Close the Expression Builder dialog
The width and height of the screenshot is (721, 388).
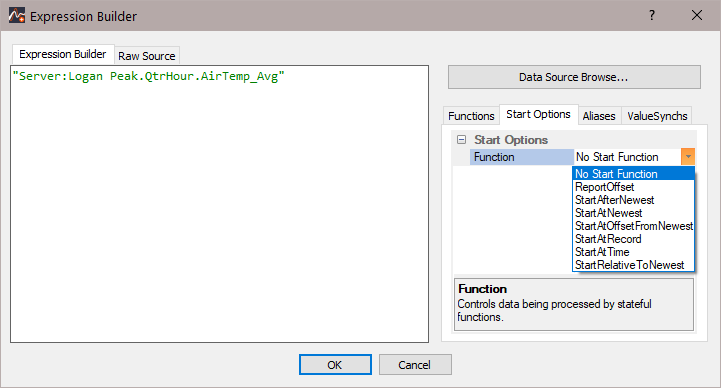point(697,16)
